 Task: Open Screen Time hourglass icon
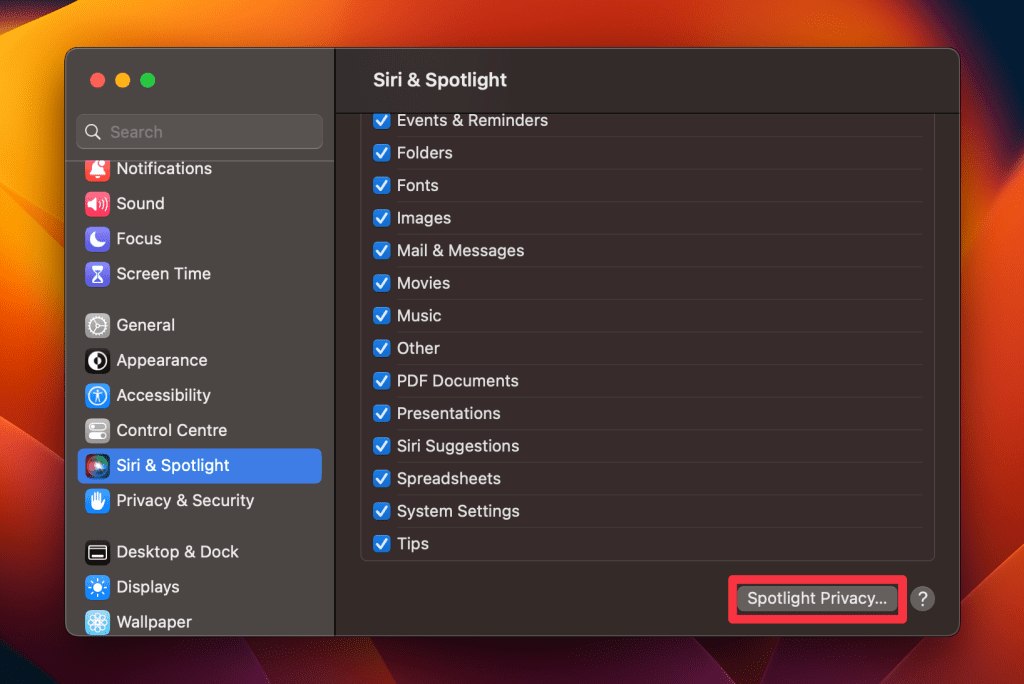coord(97,274)
